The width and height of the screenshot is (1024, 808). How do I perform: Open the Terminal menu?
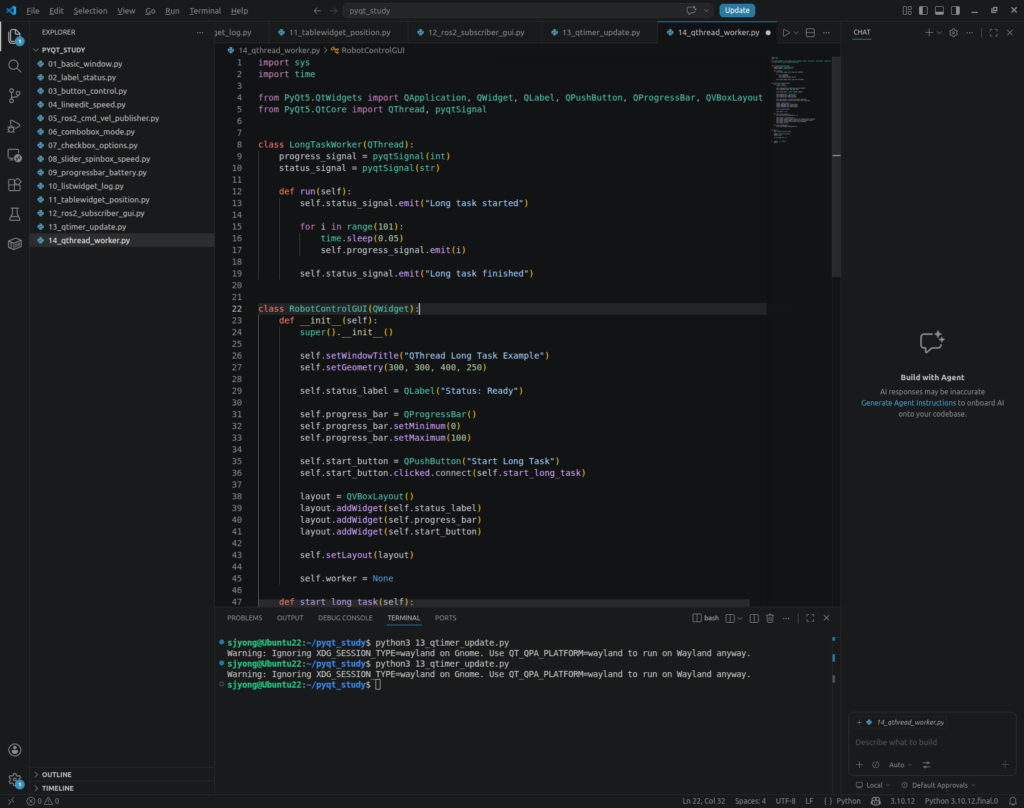click(205, 10)
